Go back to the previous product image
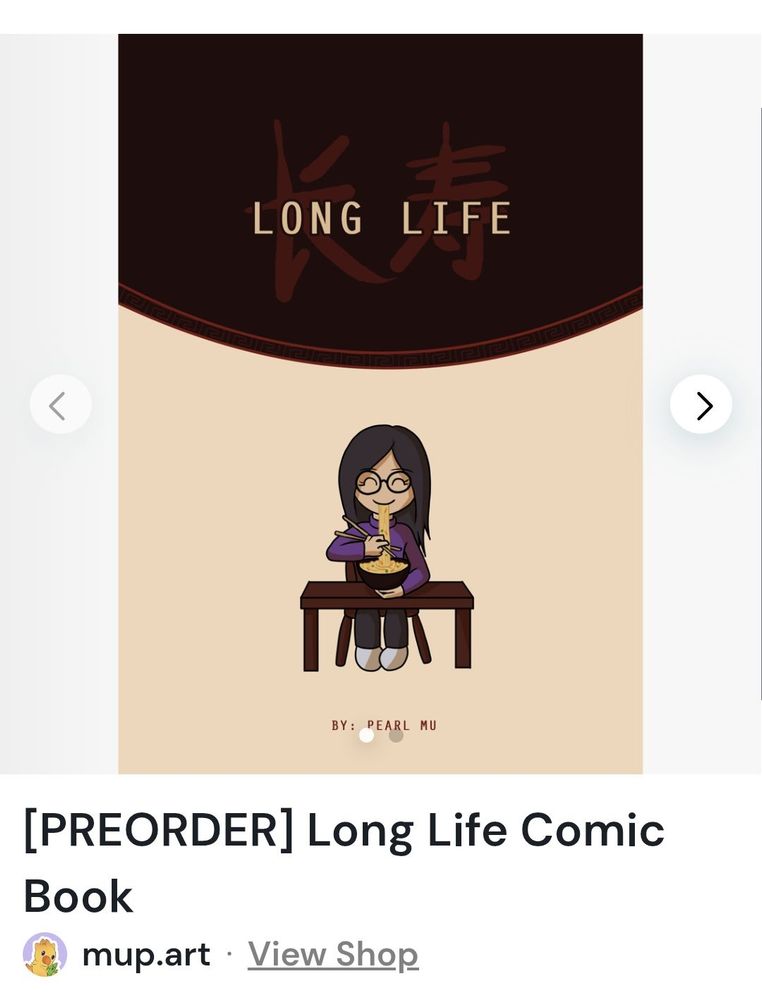The width and height of the screenshot is (762, 1000). click(x=61, y=404)
